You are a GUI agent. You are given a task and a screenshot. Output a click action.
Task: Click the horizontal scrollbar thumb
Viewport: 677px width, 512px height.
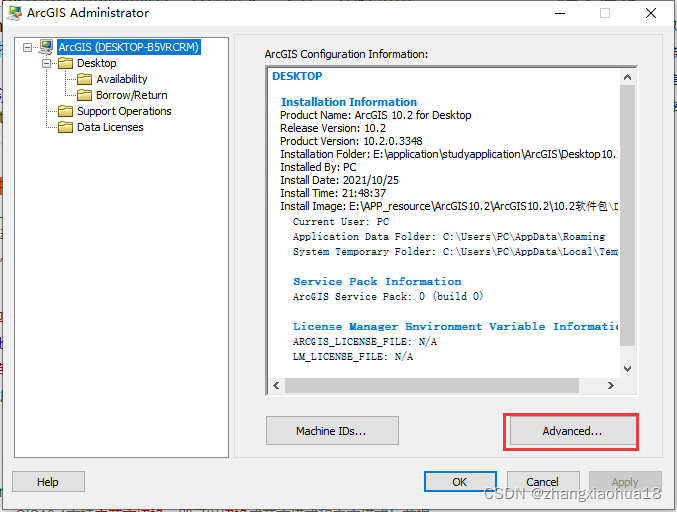coord(432,386)
